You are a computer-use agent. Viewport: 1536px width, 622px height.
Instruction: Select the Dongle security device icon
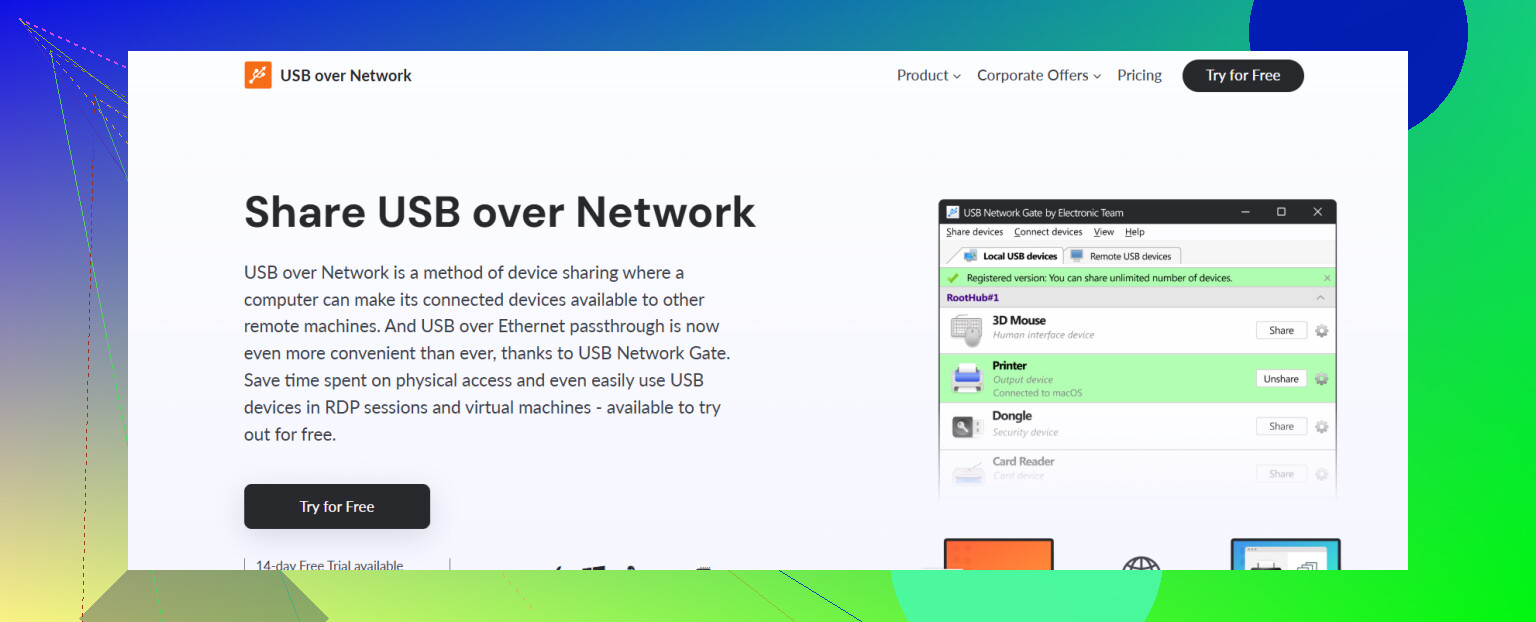pyautogui.click(x=966, y=426)
